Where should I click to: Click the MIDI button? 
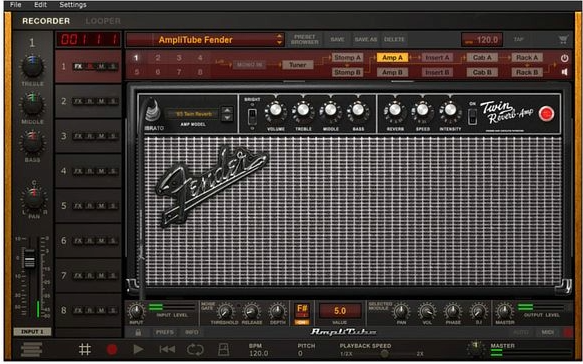(548, 332)
